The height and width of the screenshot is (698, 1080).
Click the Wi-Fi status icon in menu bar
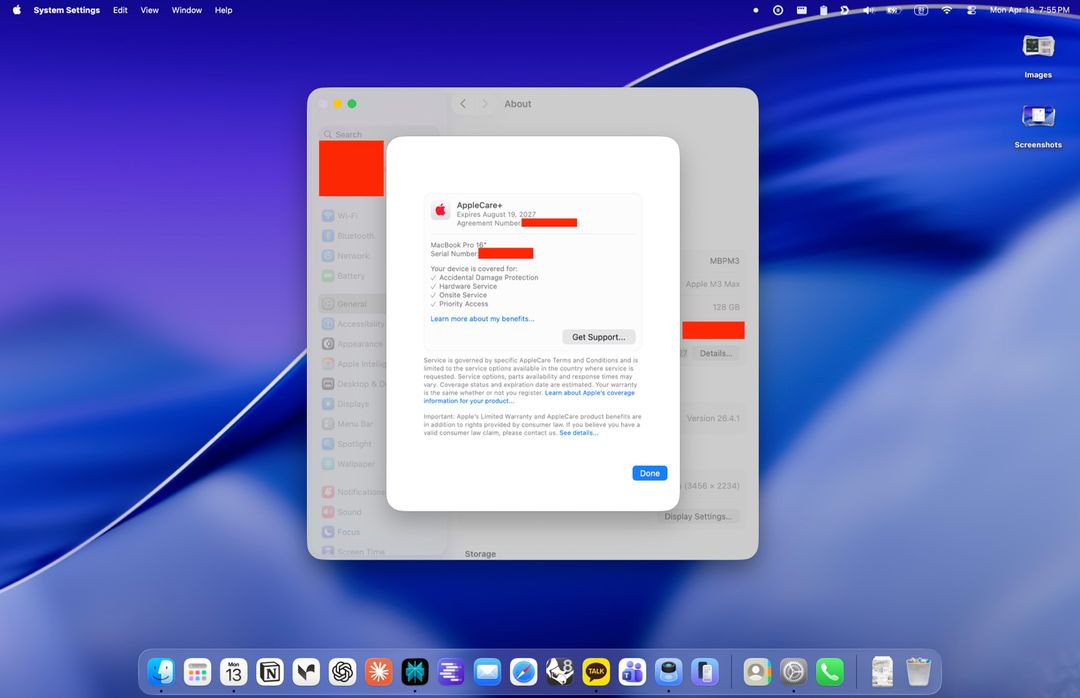pyautogui.click(x=946, y=10)
